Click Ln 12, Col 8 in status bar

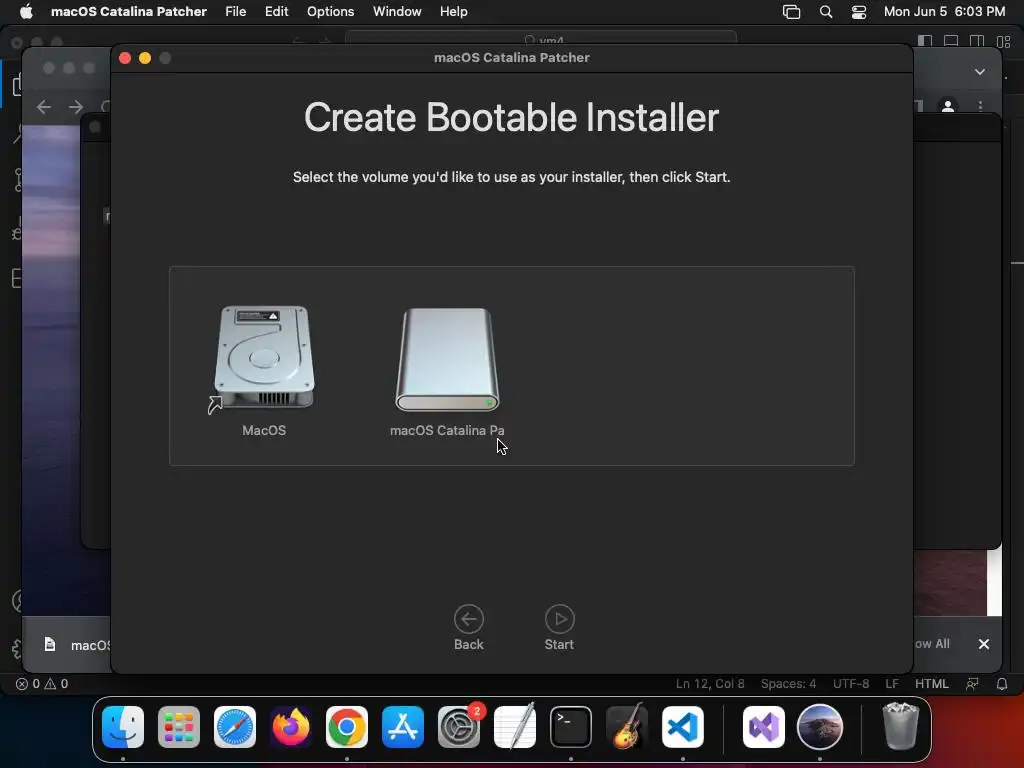point(710,684)
